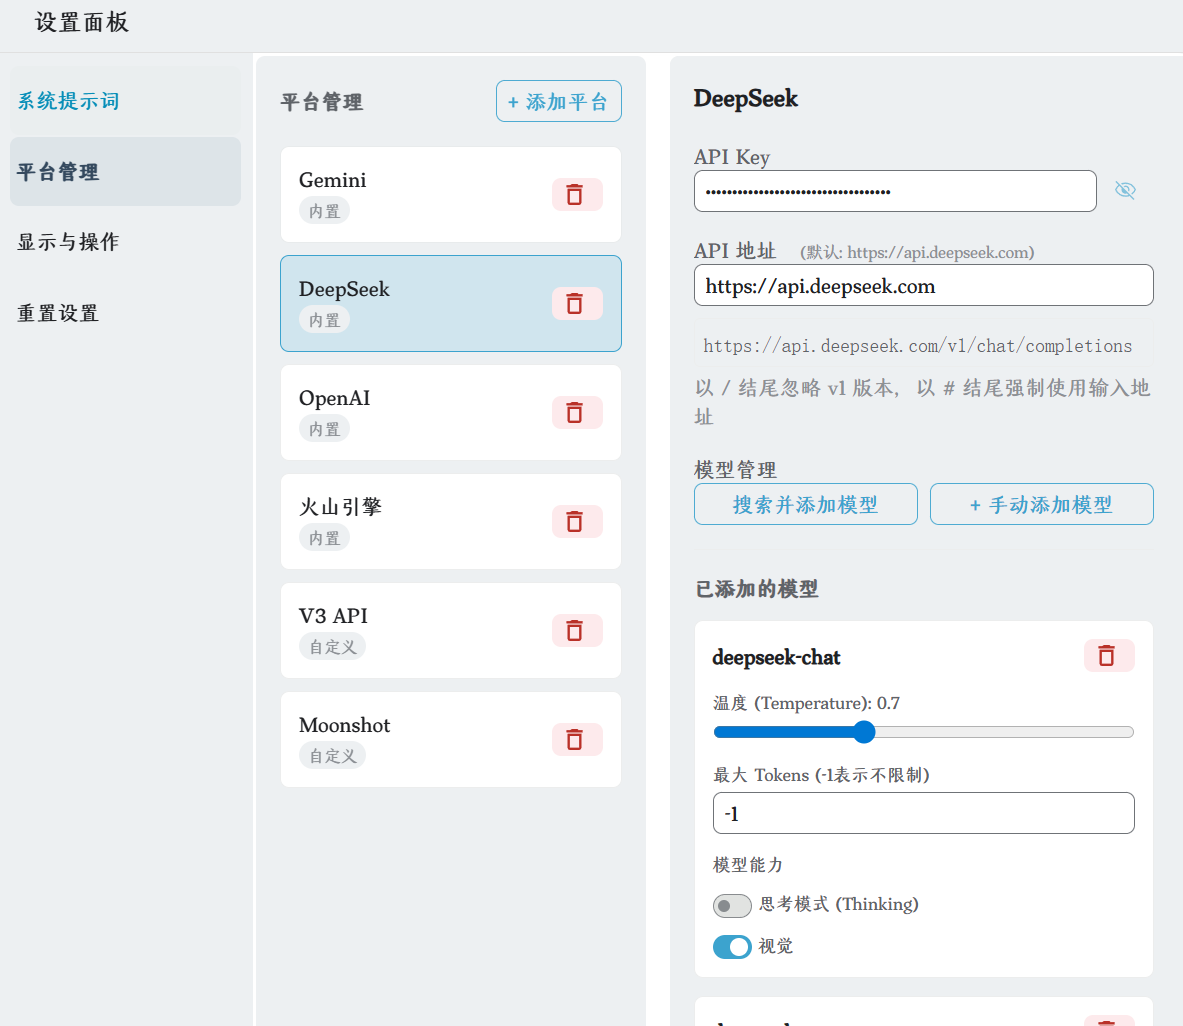Image resolution: width=1183 pixels, height=1026 pixels.
Task: Delete the OpenAI platform
Action: pos(576,413)
